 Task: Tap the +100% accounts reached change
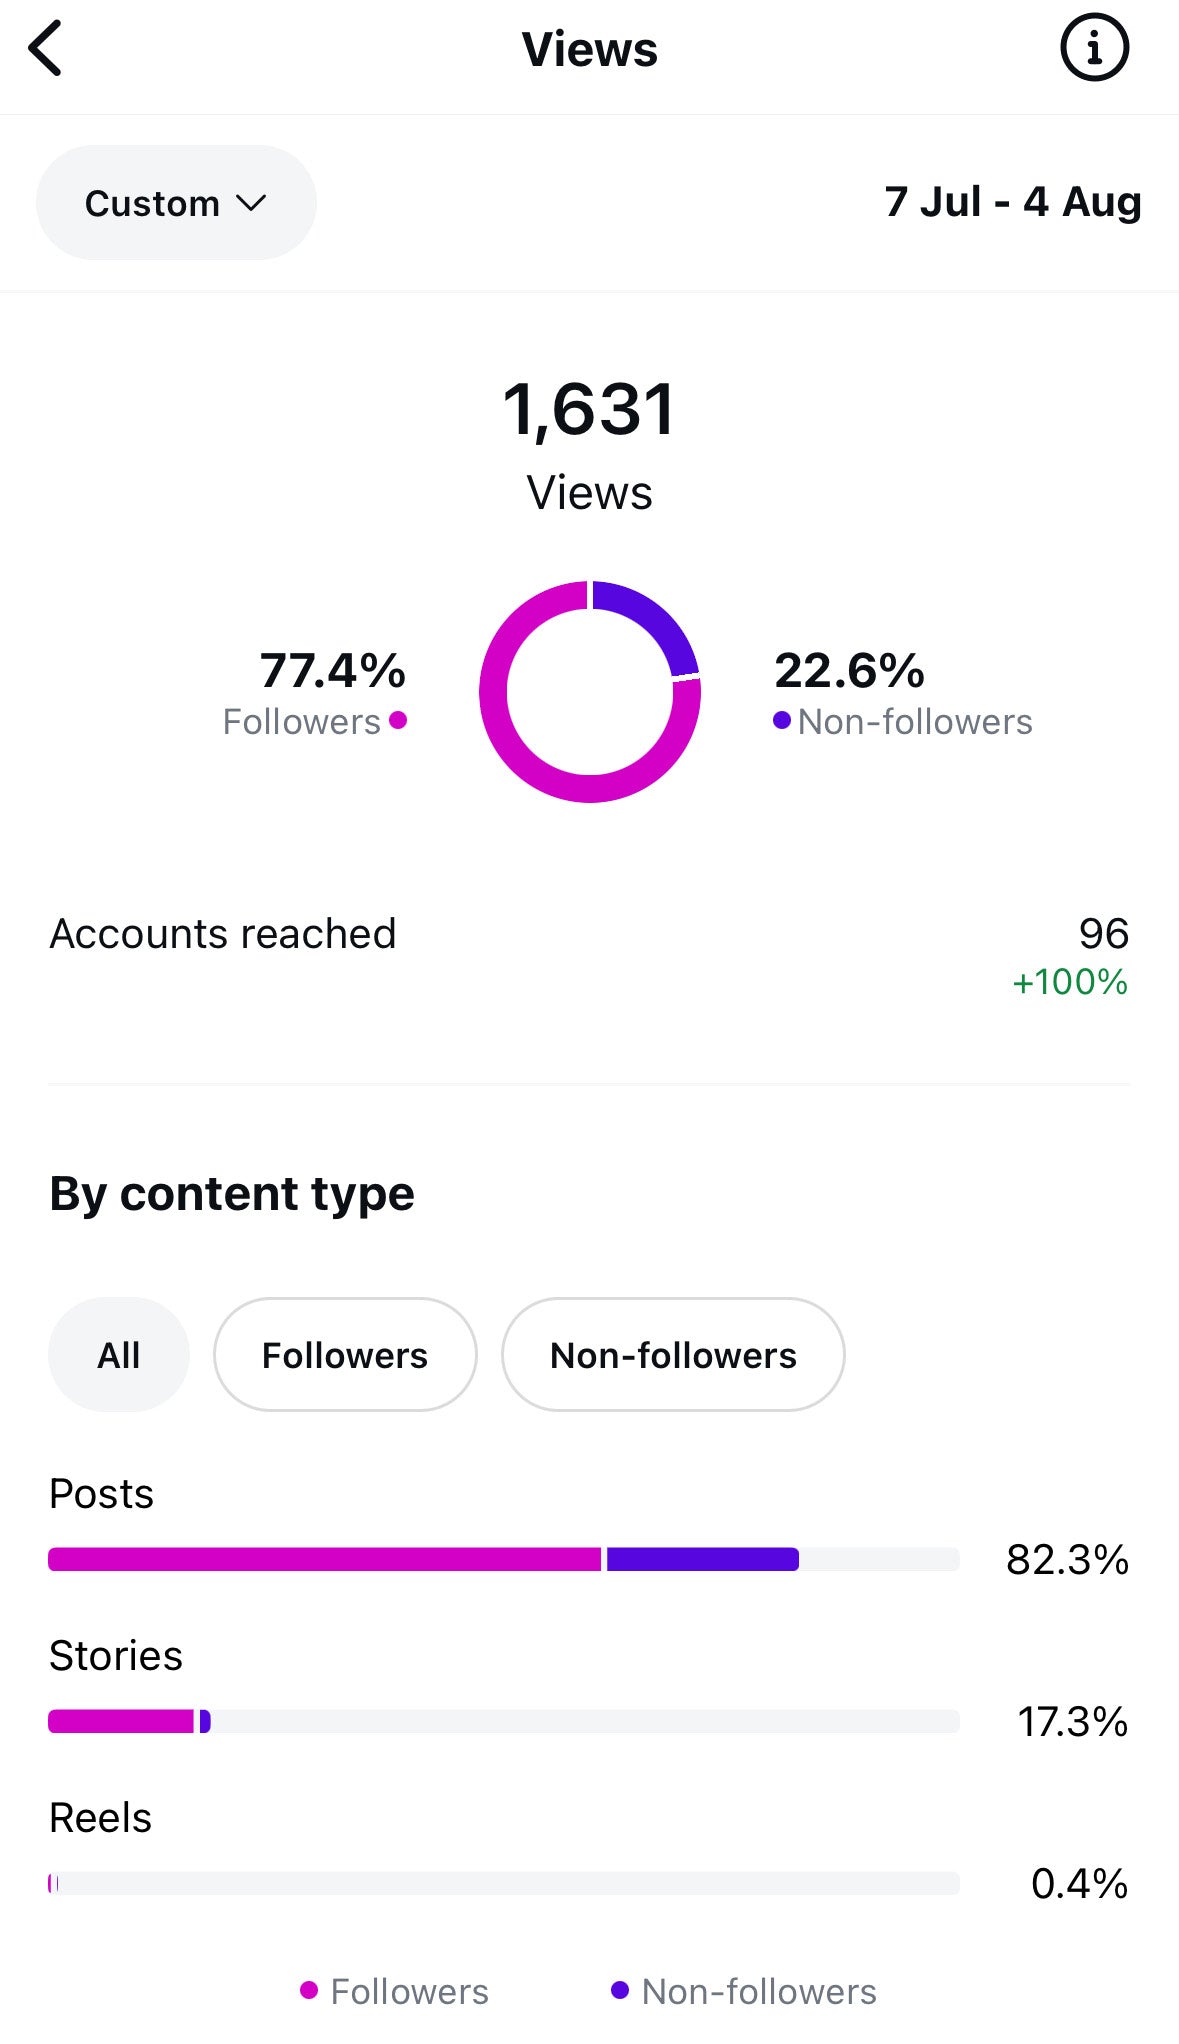(1070, 982)
